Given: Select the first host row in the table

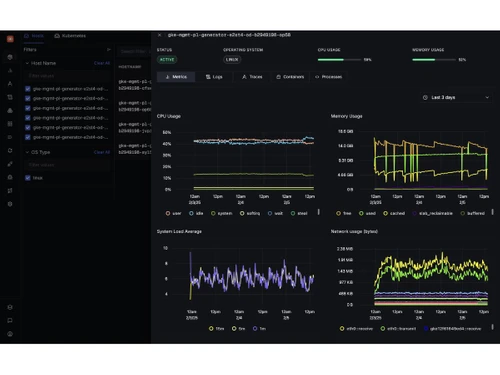Looking at the screenshot, I should [x=135, y=85].
